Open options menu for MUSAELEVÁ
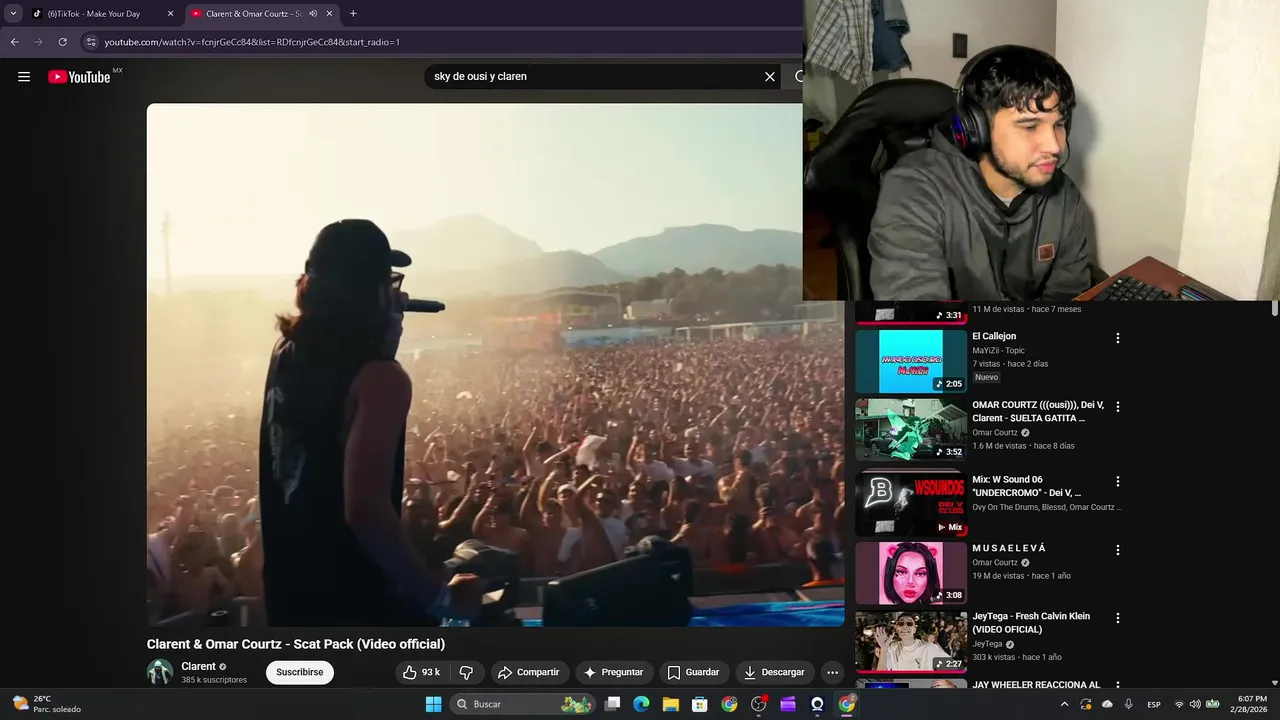 [1118, 550]
